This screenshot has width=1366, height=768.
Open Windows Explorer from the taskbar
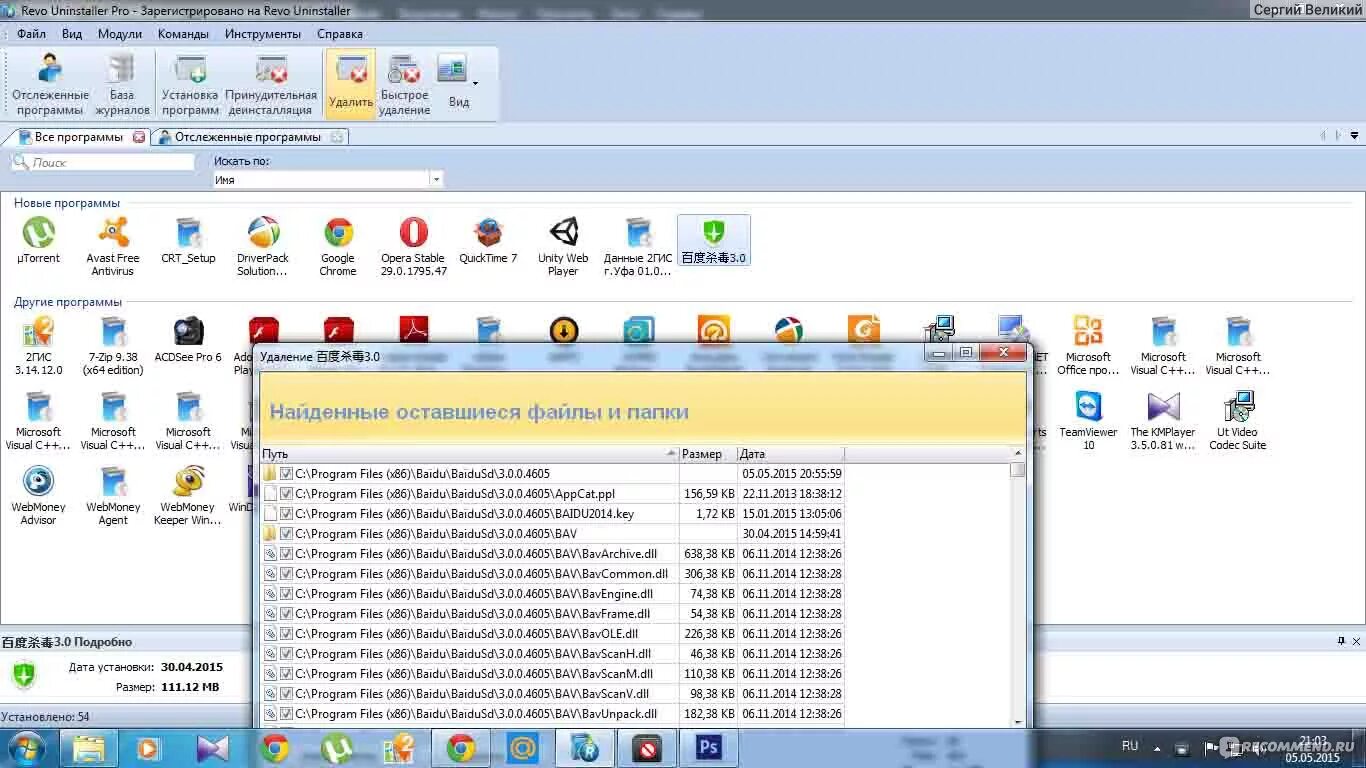click(89, 748)
